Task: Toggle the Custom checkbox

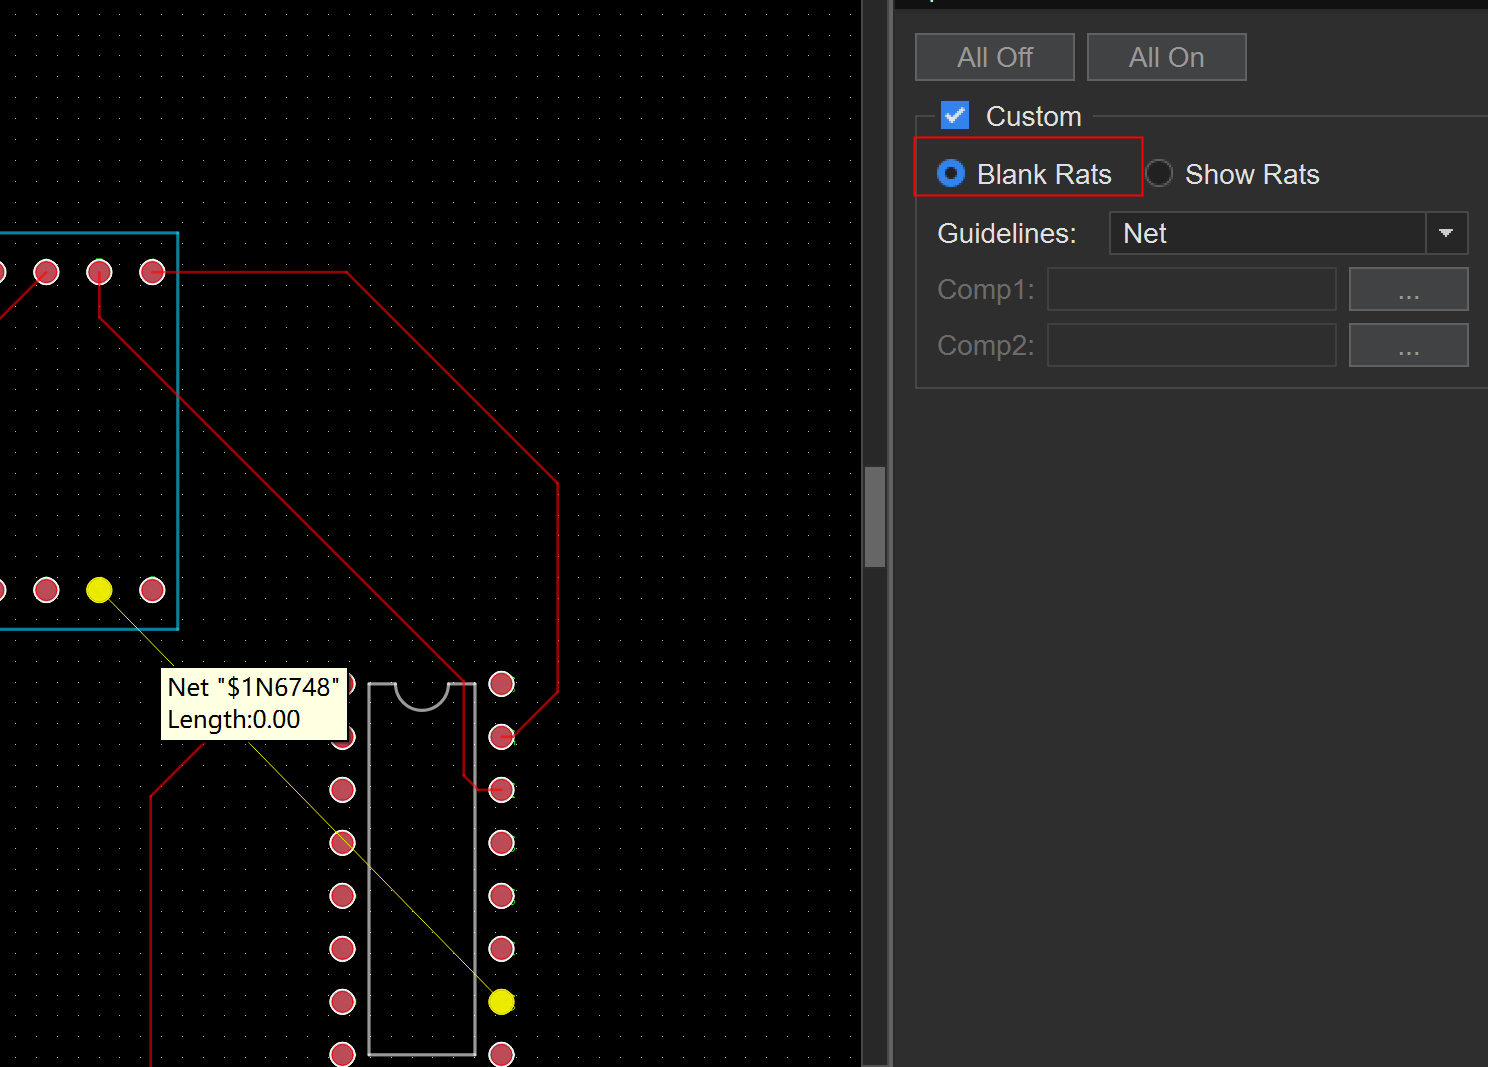Action: [x=955, y=116]
